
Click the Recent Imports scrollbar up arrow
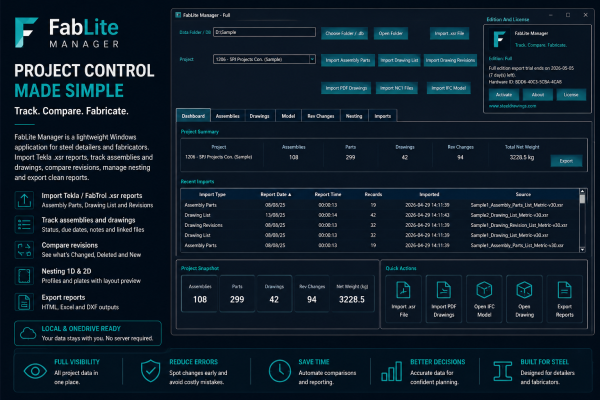582,191
